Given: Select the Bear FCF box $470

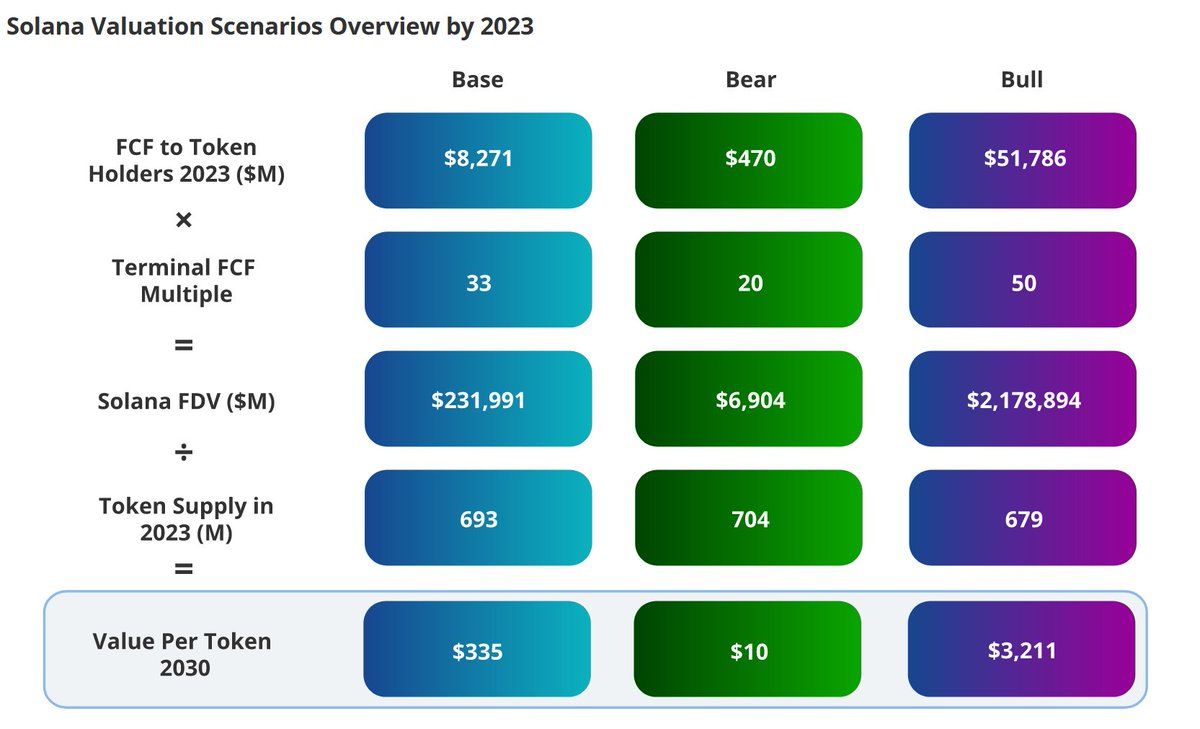Looking at the screenshot, I should point(749,160).
